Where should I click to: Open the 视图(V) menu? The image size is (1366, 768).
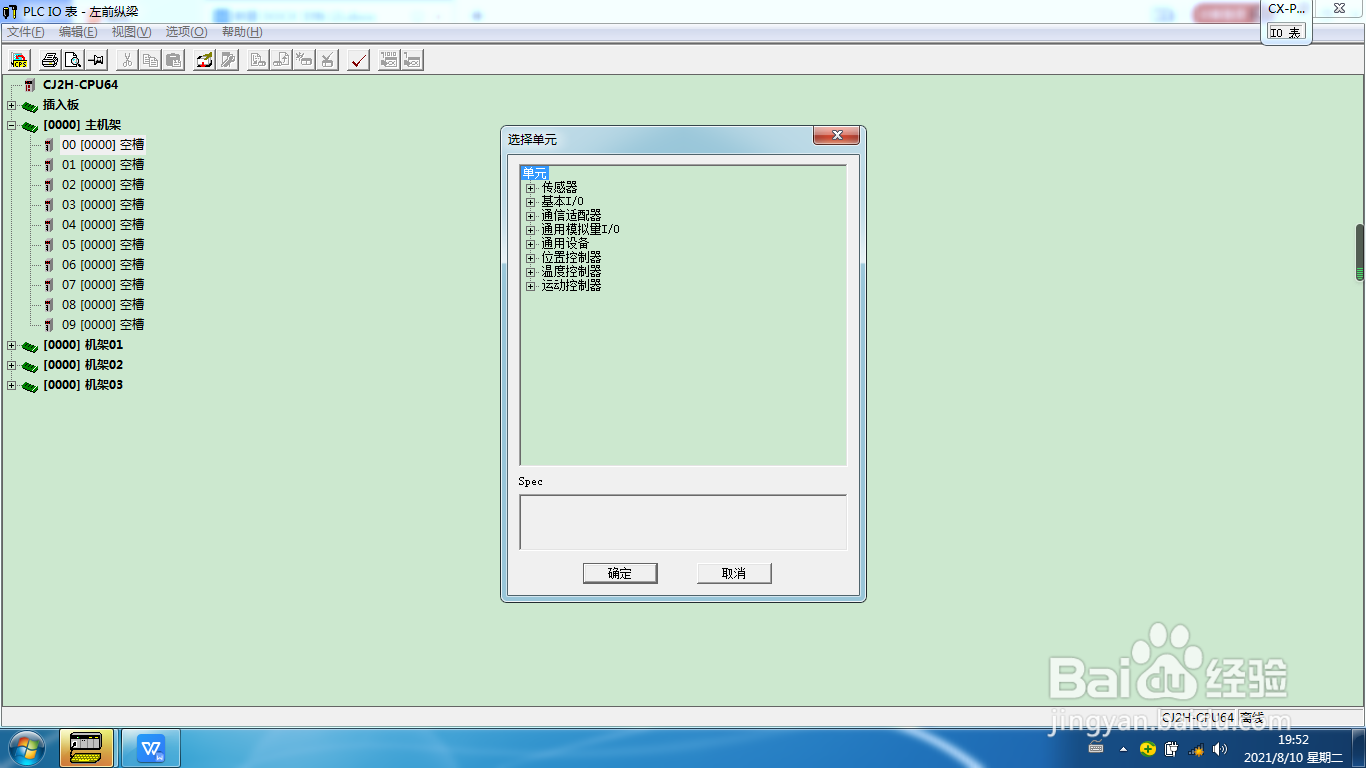point(131,32)
